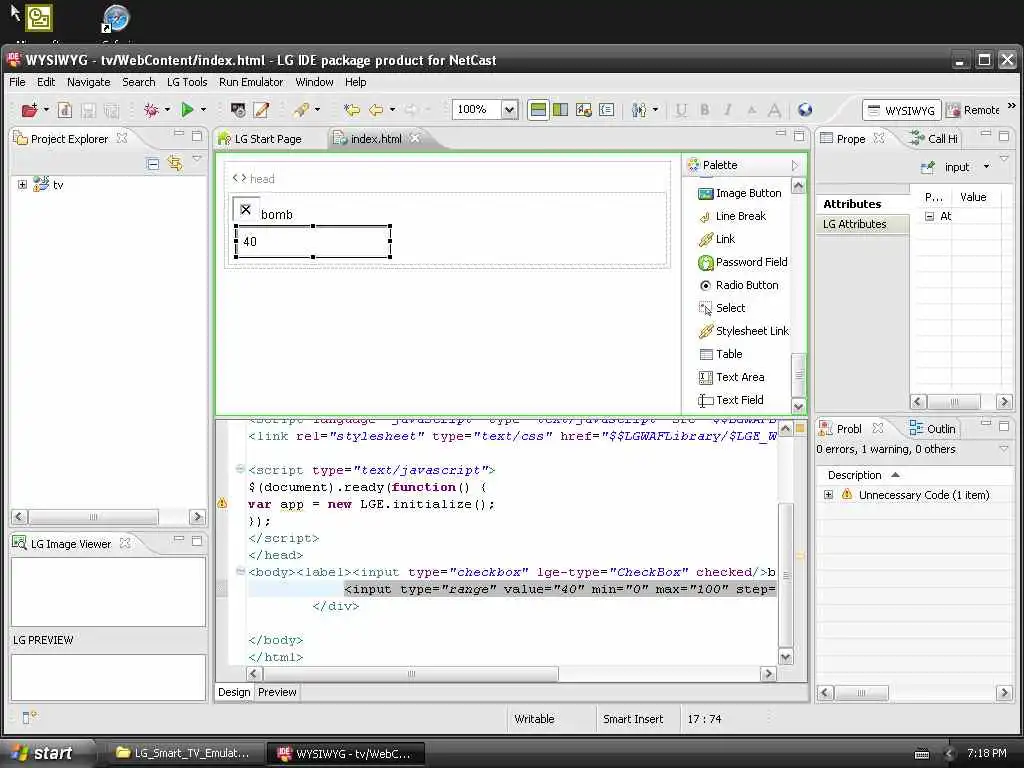Pick Text Field from the Palette
The image size is (1024, 768).
point(730,400)
